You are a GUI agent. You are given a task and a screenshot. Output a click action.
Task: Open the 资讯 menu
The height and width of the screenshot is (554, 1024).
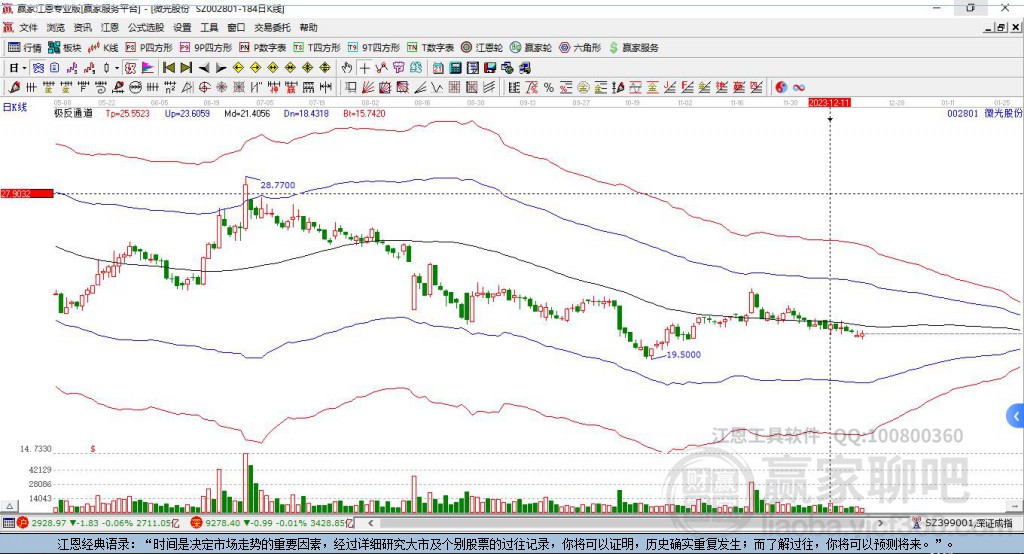[82, 27]
